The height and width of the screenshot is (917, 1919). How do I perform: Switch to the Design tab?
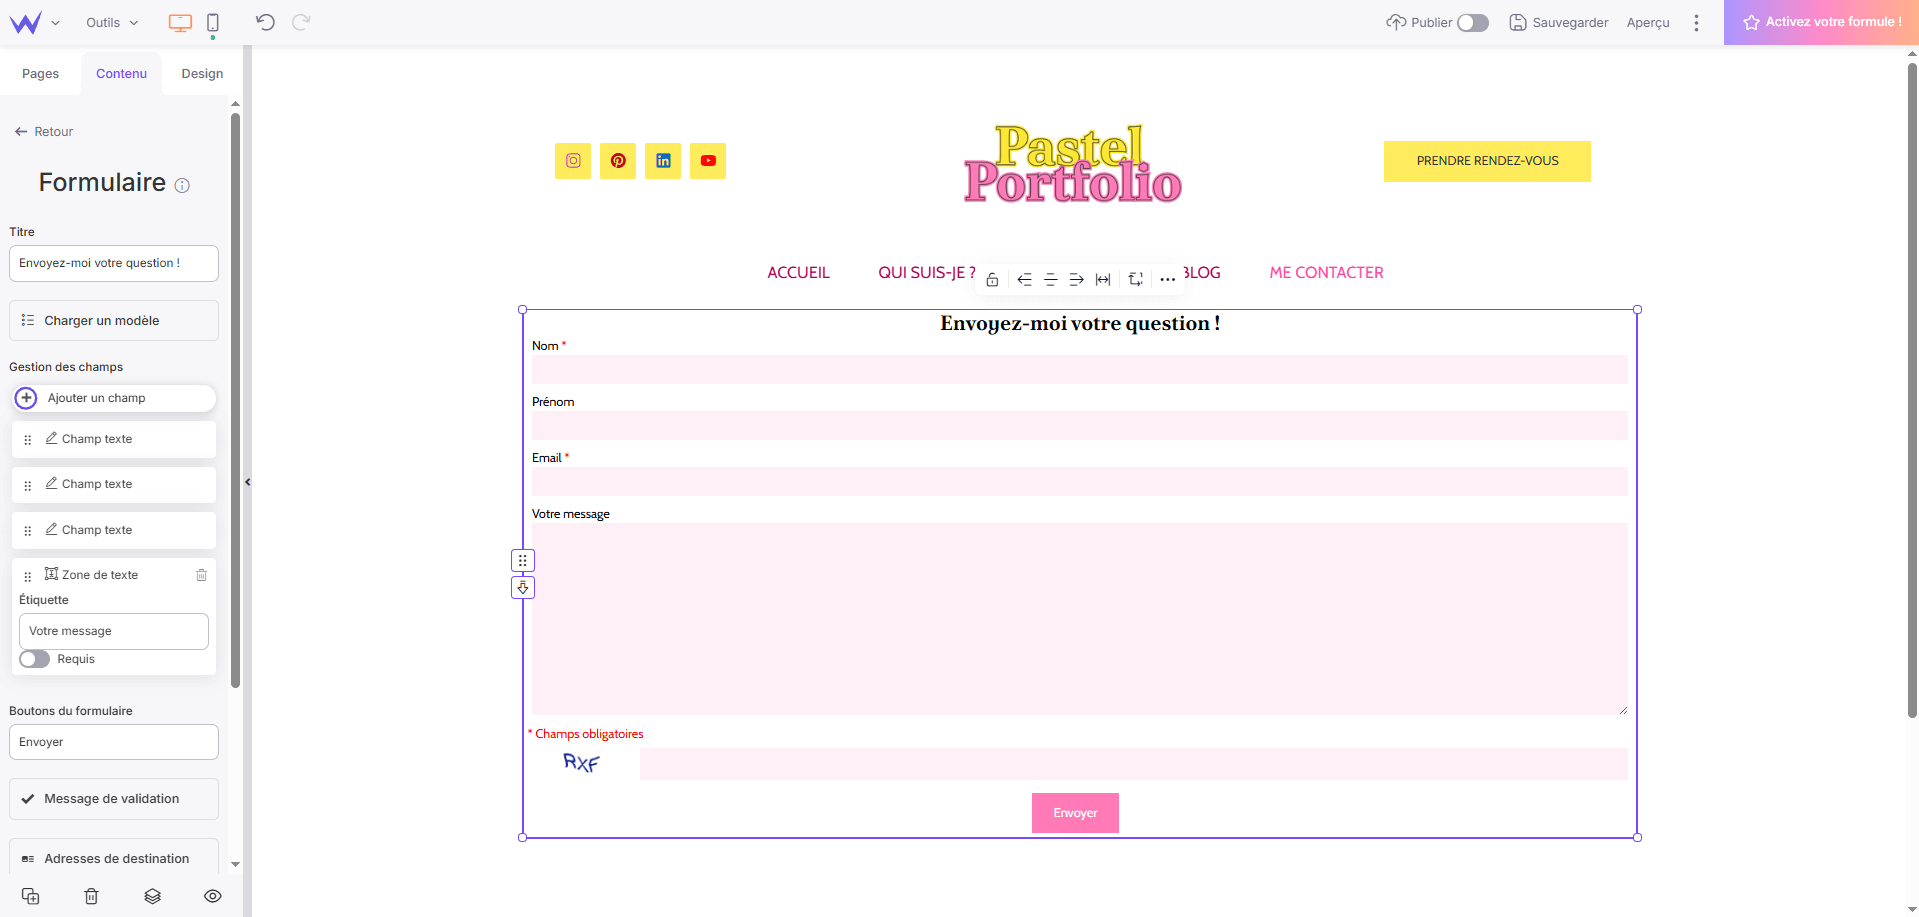coord(201,73)
